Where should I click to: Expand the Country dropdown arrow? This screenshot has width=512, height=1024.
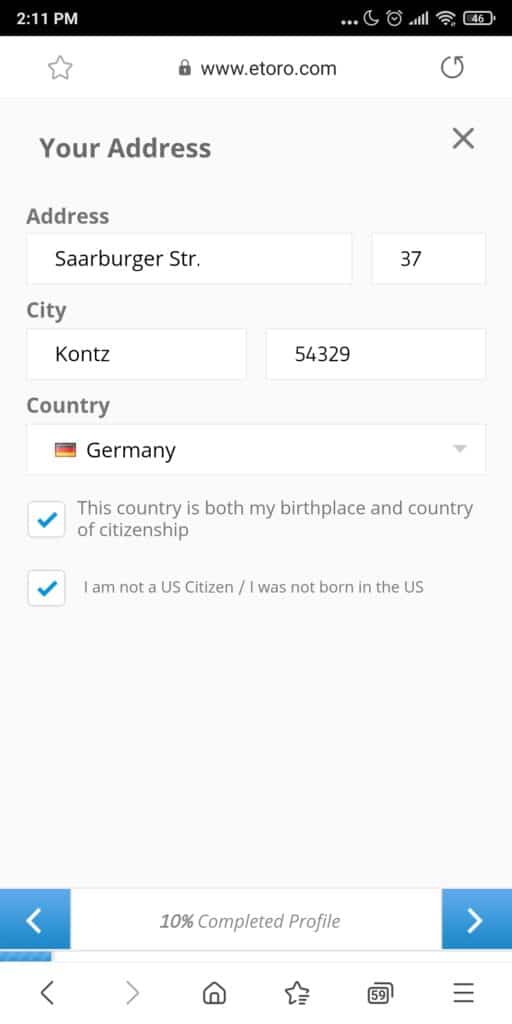[460, 449]
